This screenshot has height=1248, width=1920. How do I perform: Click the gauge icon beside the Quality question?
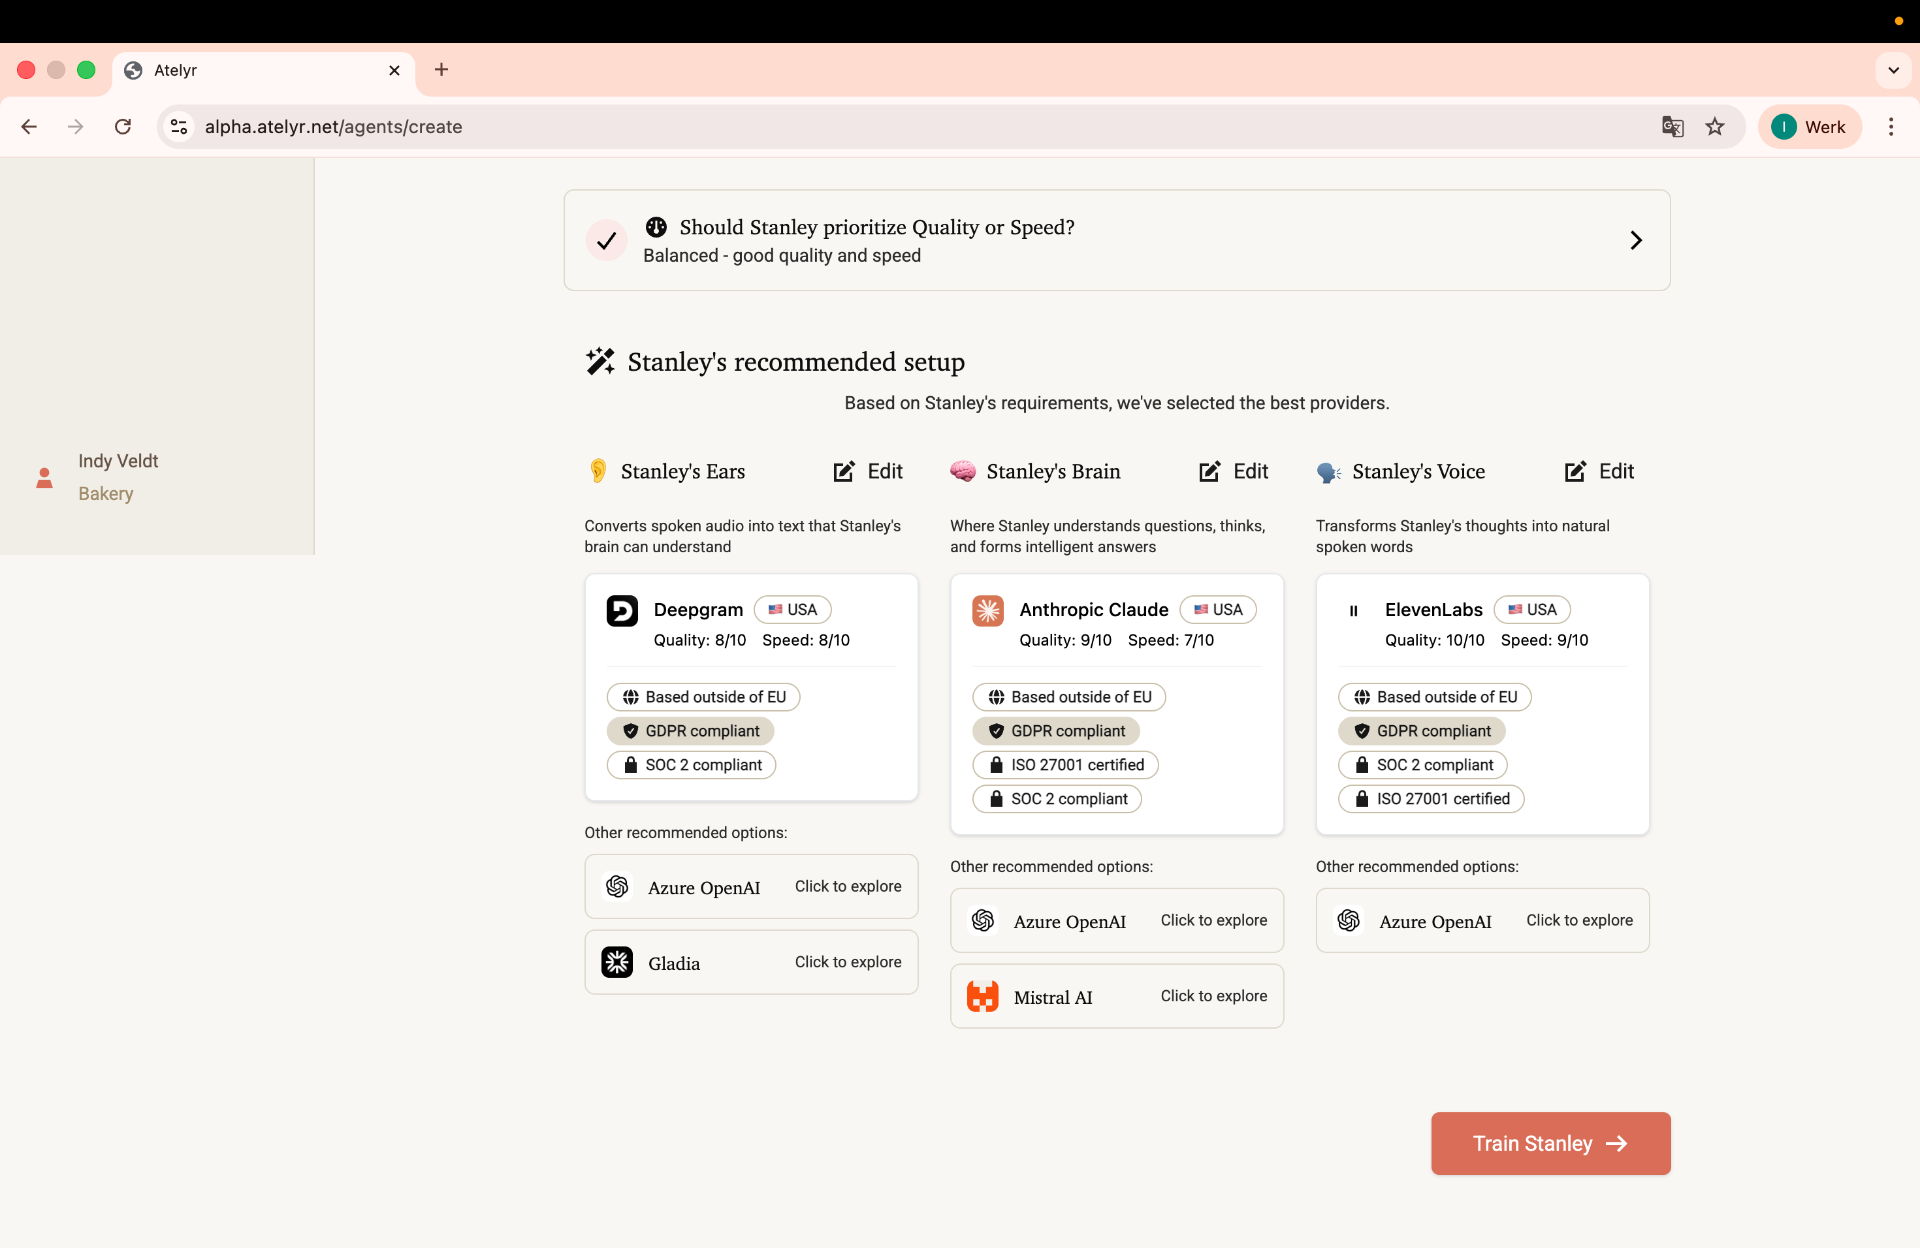point(656,227)
